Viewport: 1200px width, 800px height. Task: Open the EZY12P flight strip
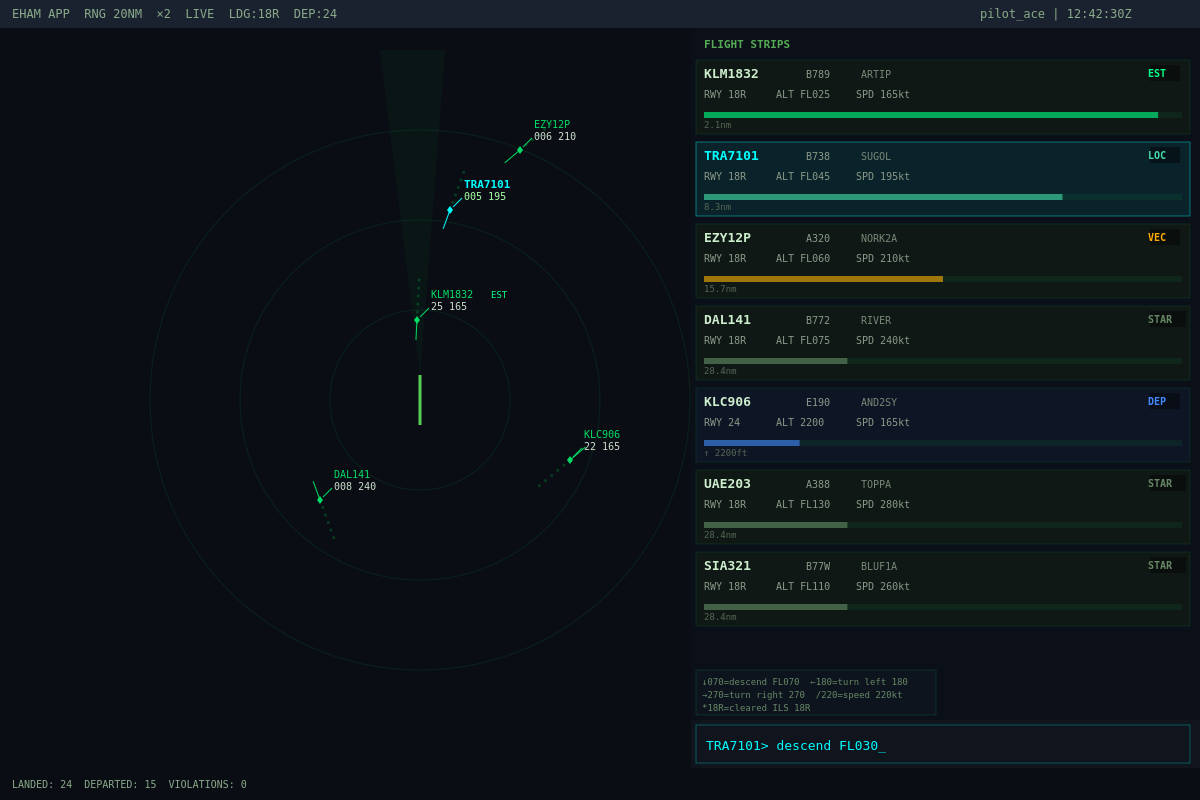943,261
